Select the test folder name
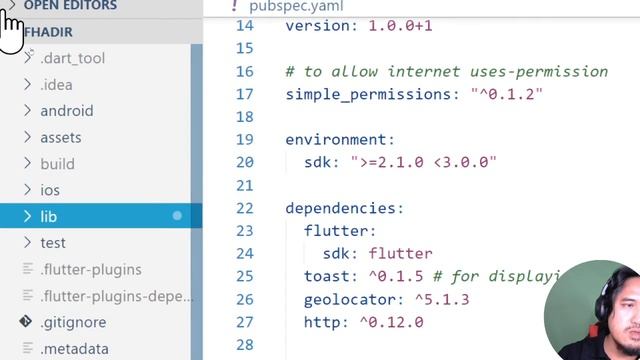Screen dimensions: 640x360 click(53, 243)
